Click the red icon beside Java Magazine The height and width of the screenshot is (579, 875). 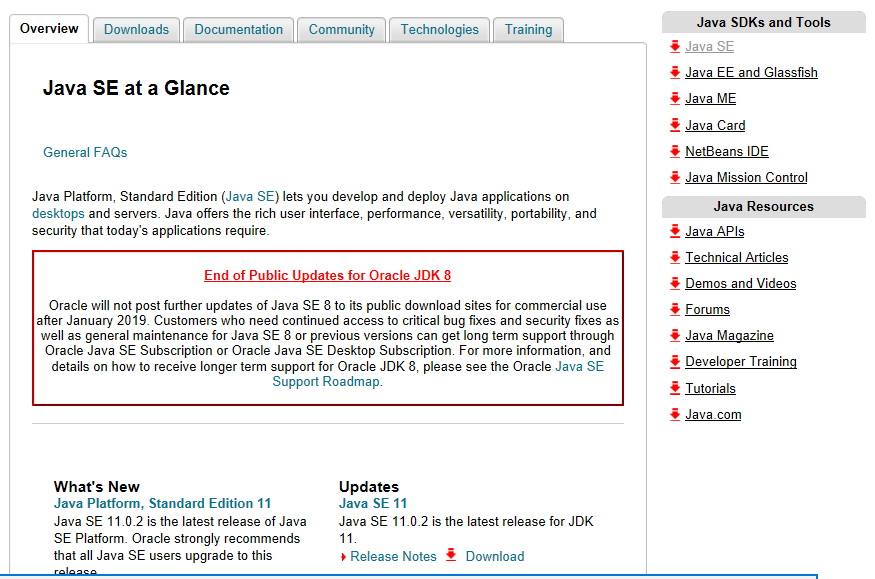[x=675, y=335]
